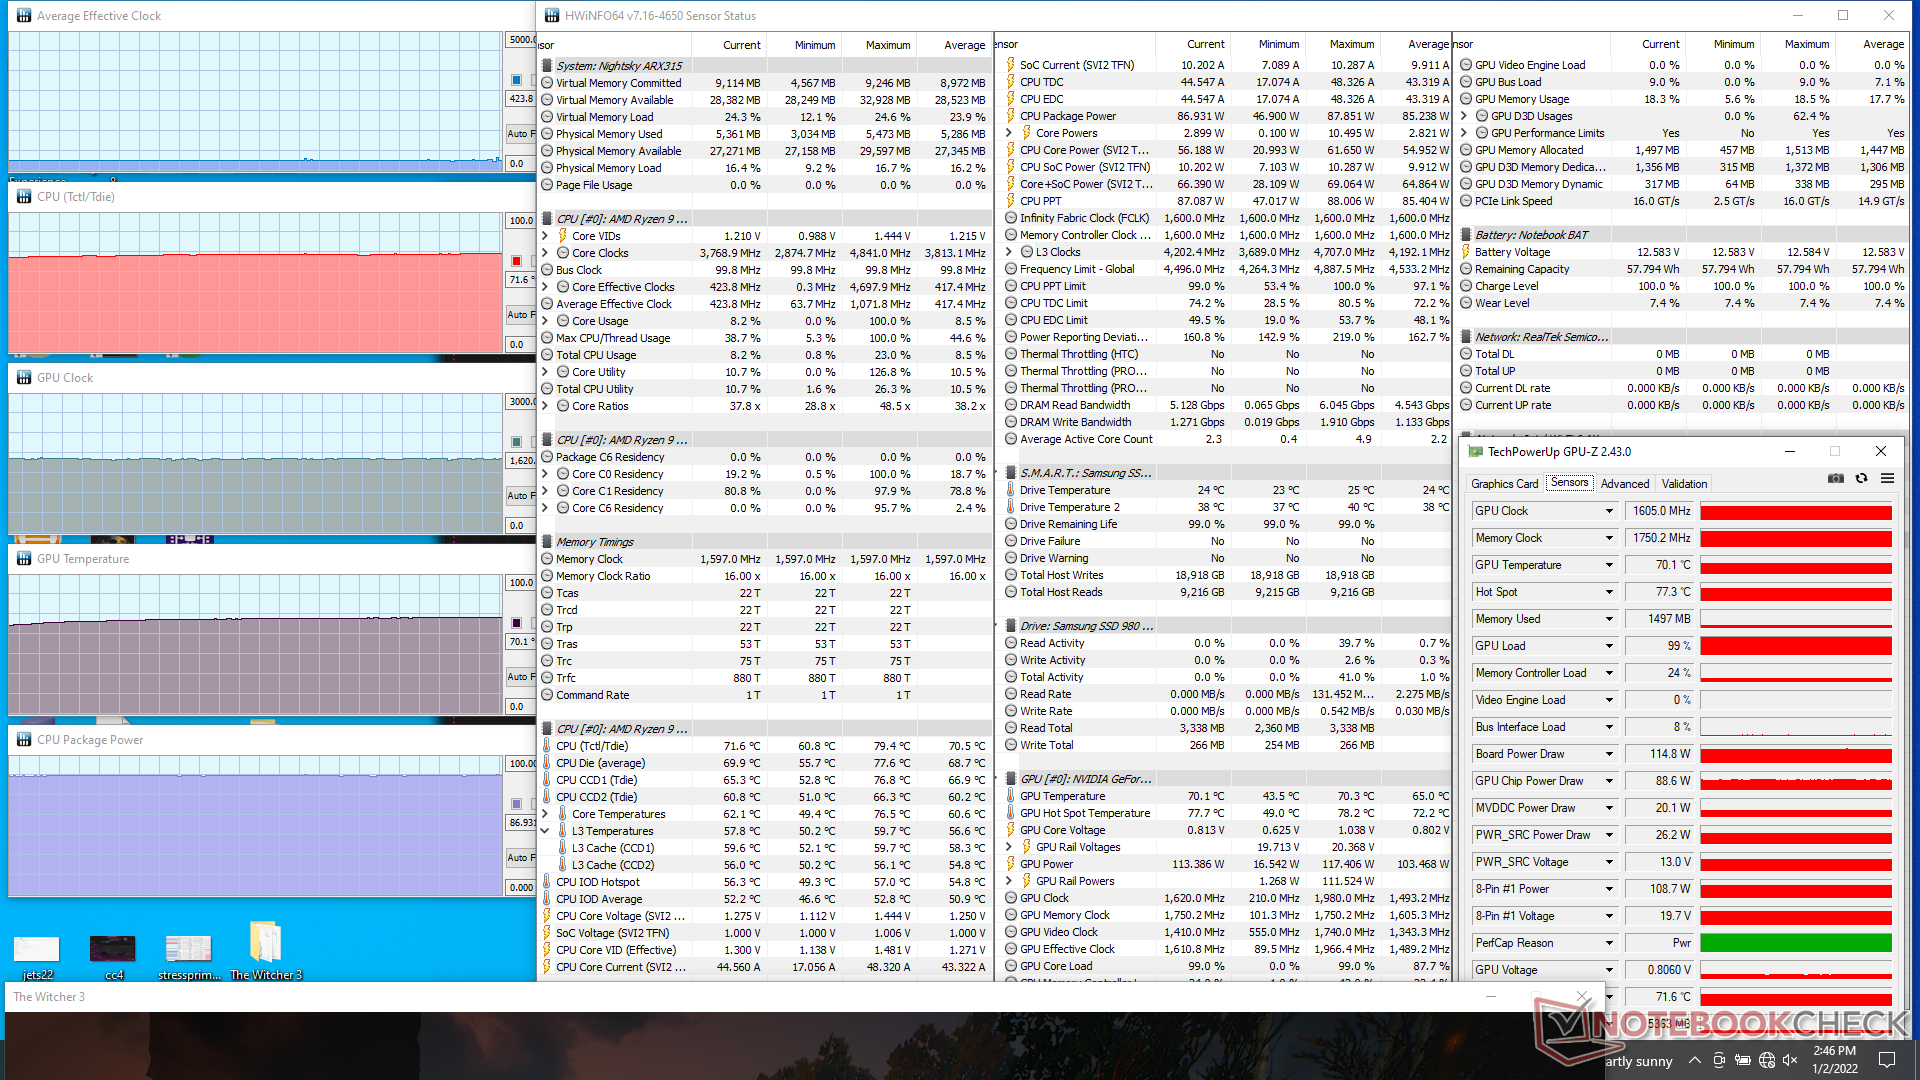1920x1080 pixels.
Task: Click the red color swatch in CPU (Tctl/Tdie) graph
Action: click(x=517, y=260)
